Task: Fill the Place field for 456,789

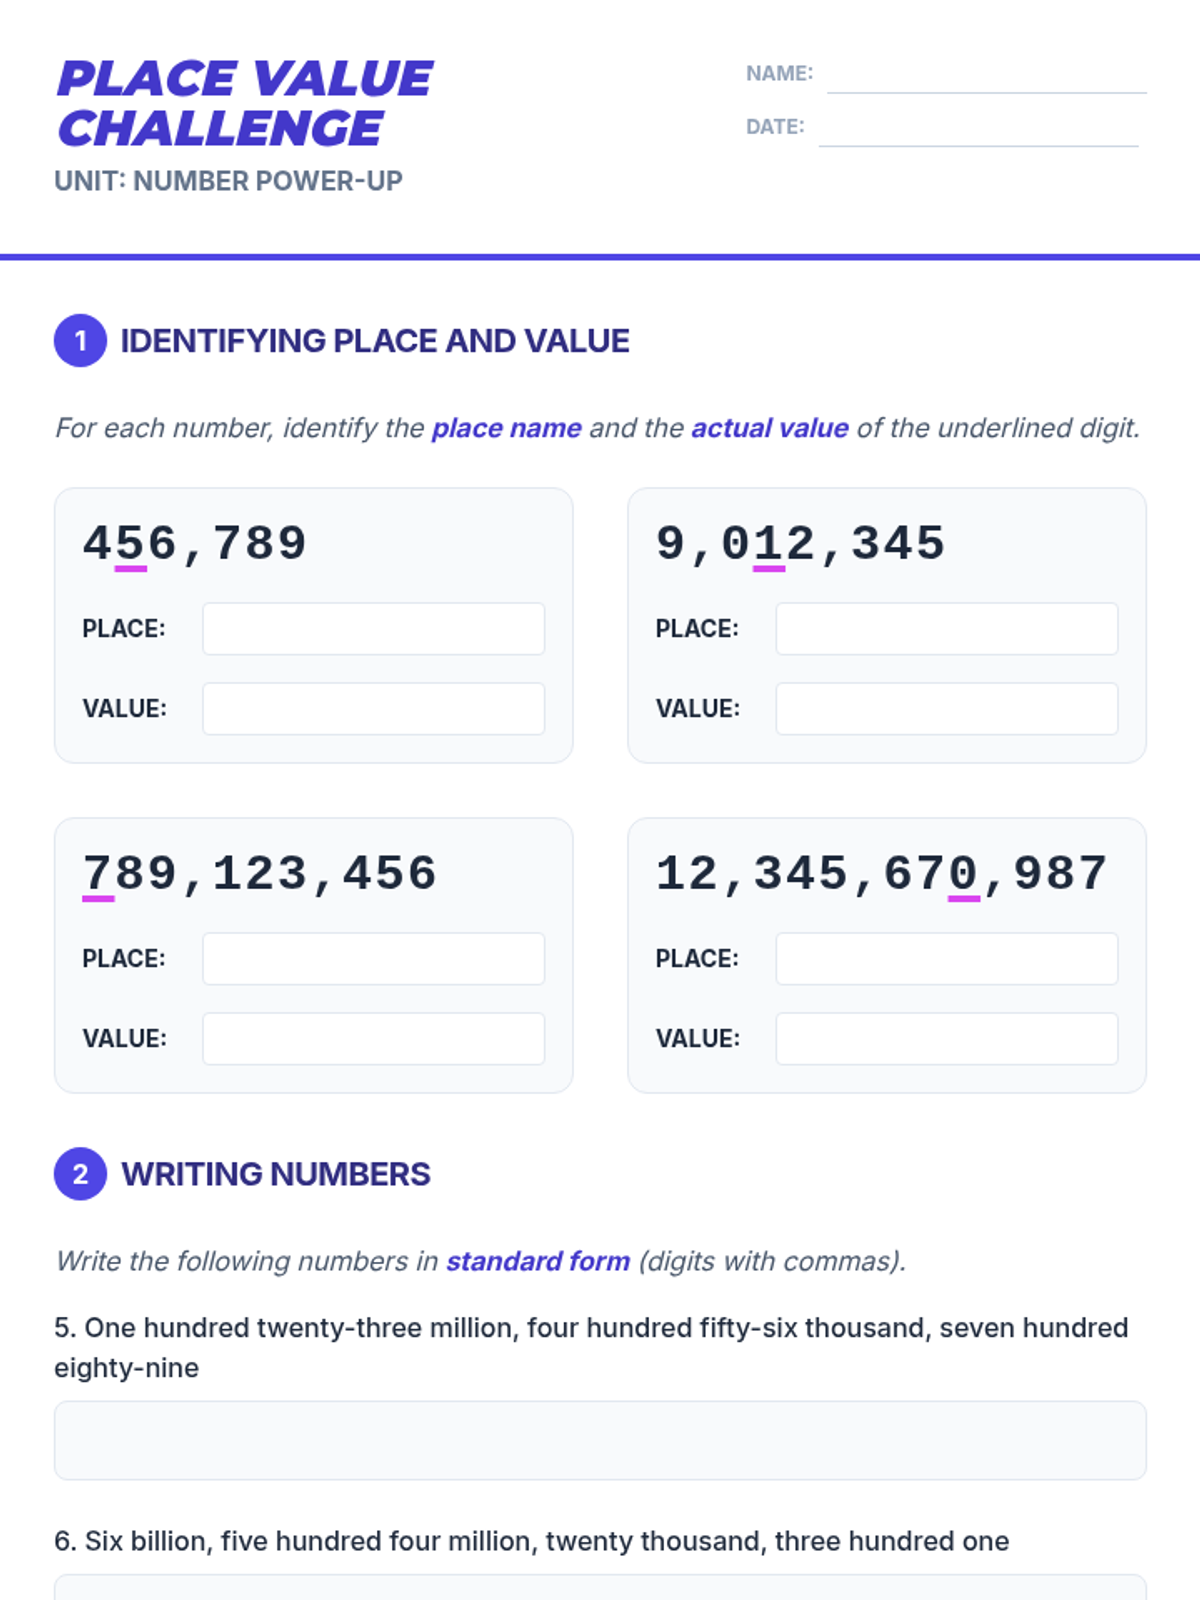Action: pyautogui.click(x=373, y=629)
